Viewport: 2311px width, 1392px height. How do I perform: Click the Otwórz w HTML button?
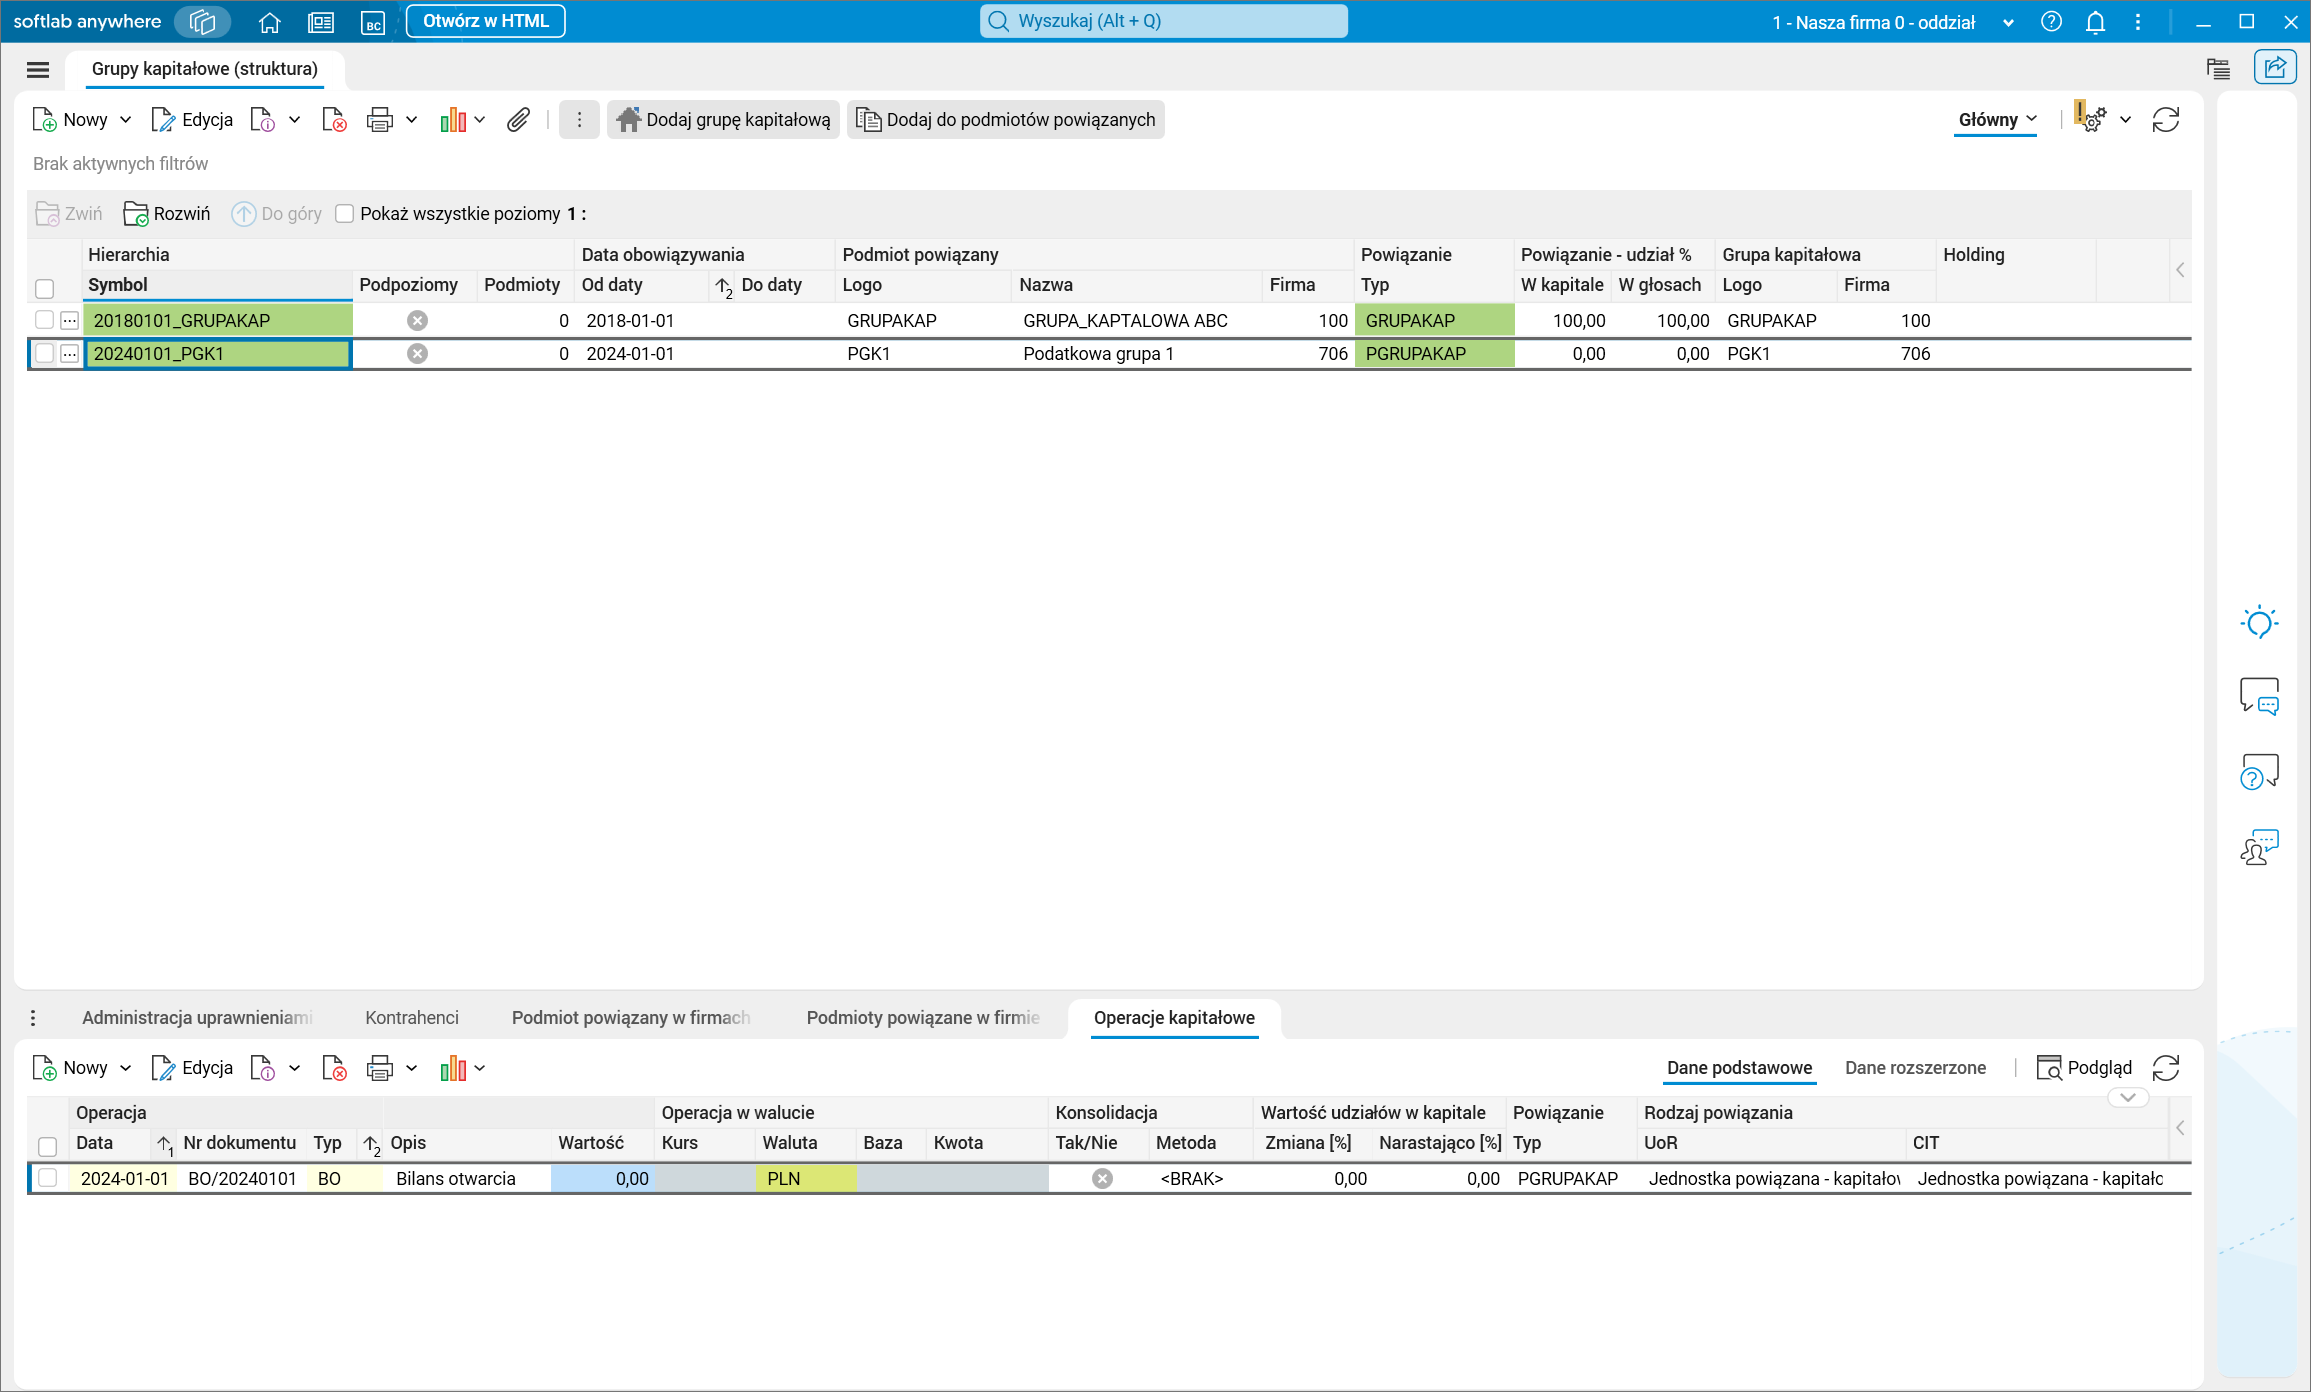click(485, 21)
